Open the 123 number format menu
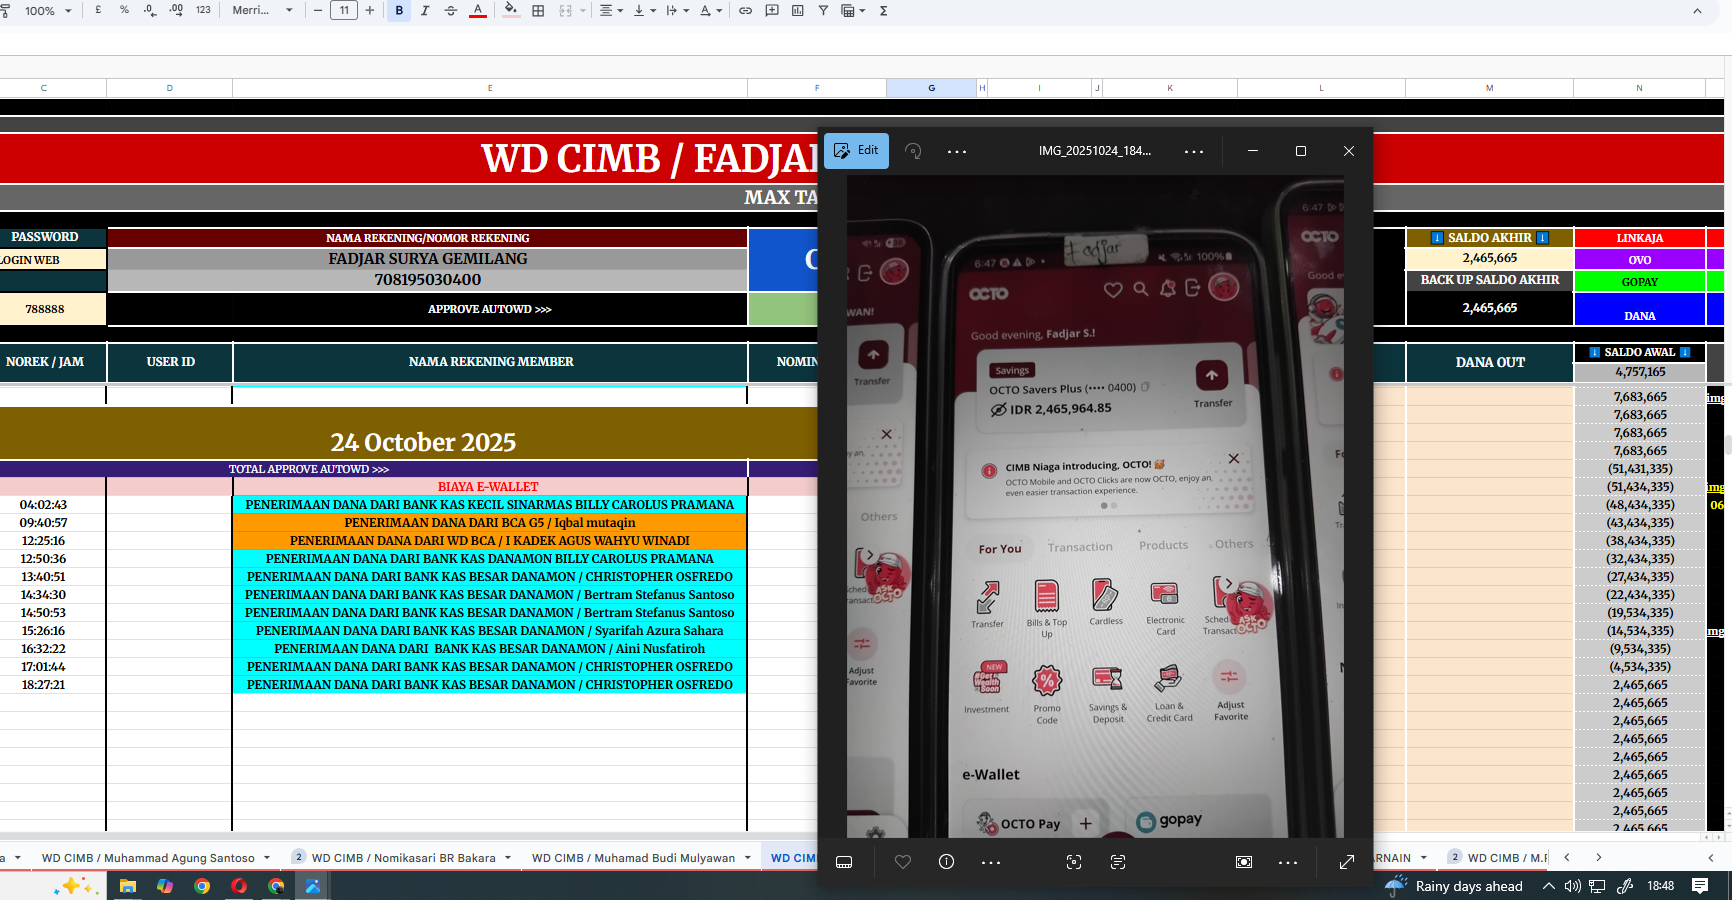Image resolution: width=1732 pixels, height=900 pixels. coord(203,10)
